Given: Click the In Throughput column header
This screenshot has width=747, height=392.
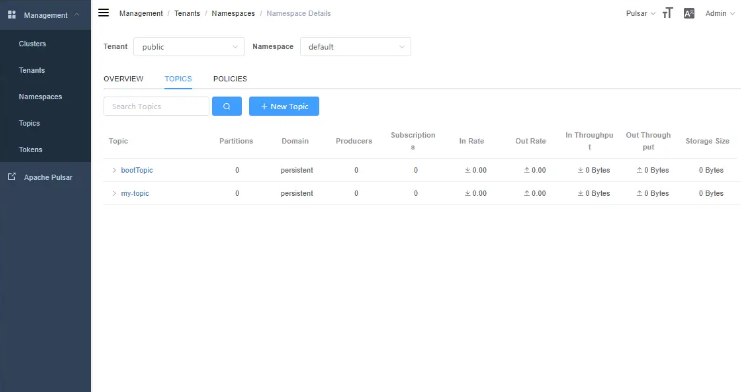Looking at the screenshot, I should (x=589, y=141).
